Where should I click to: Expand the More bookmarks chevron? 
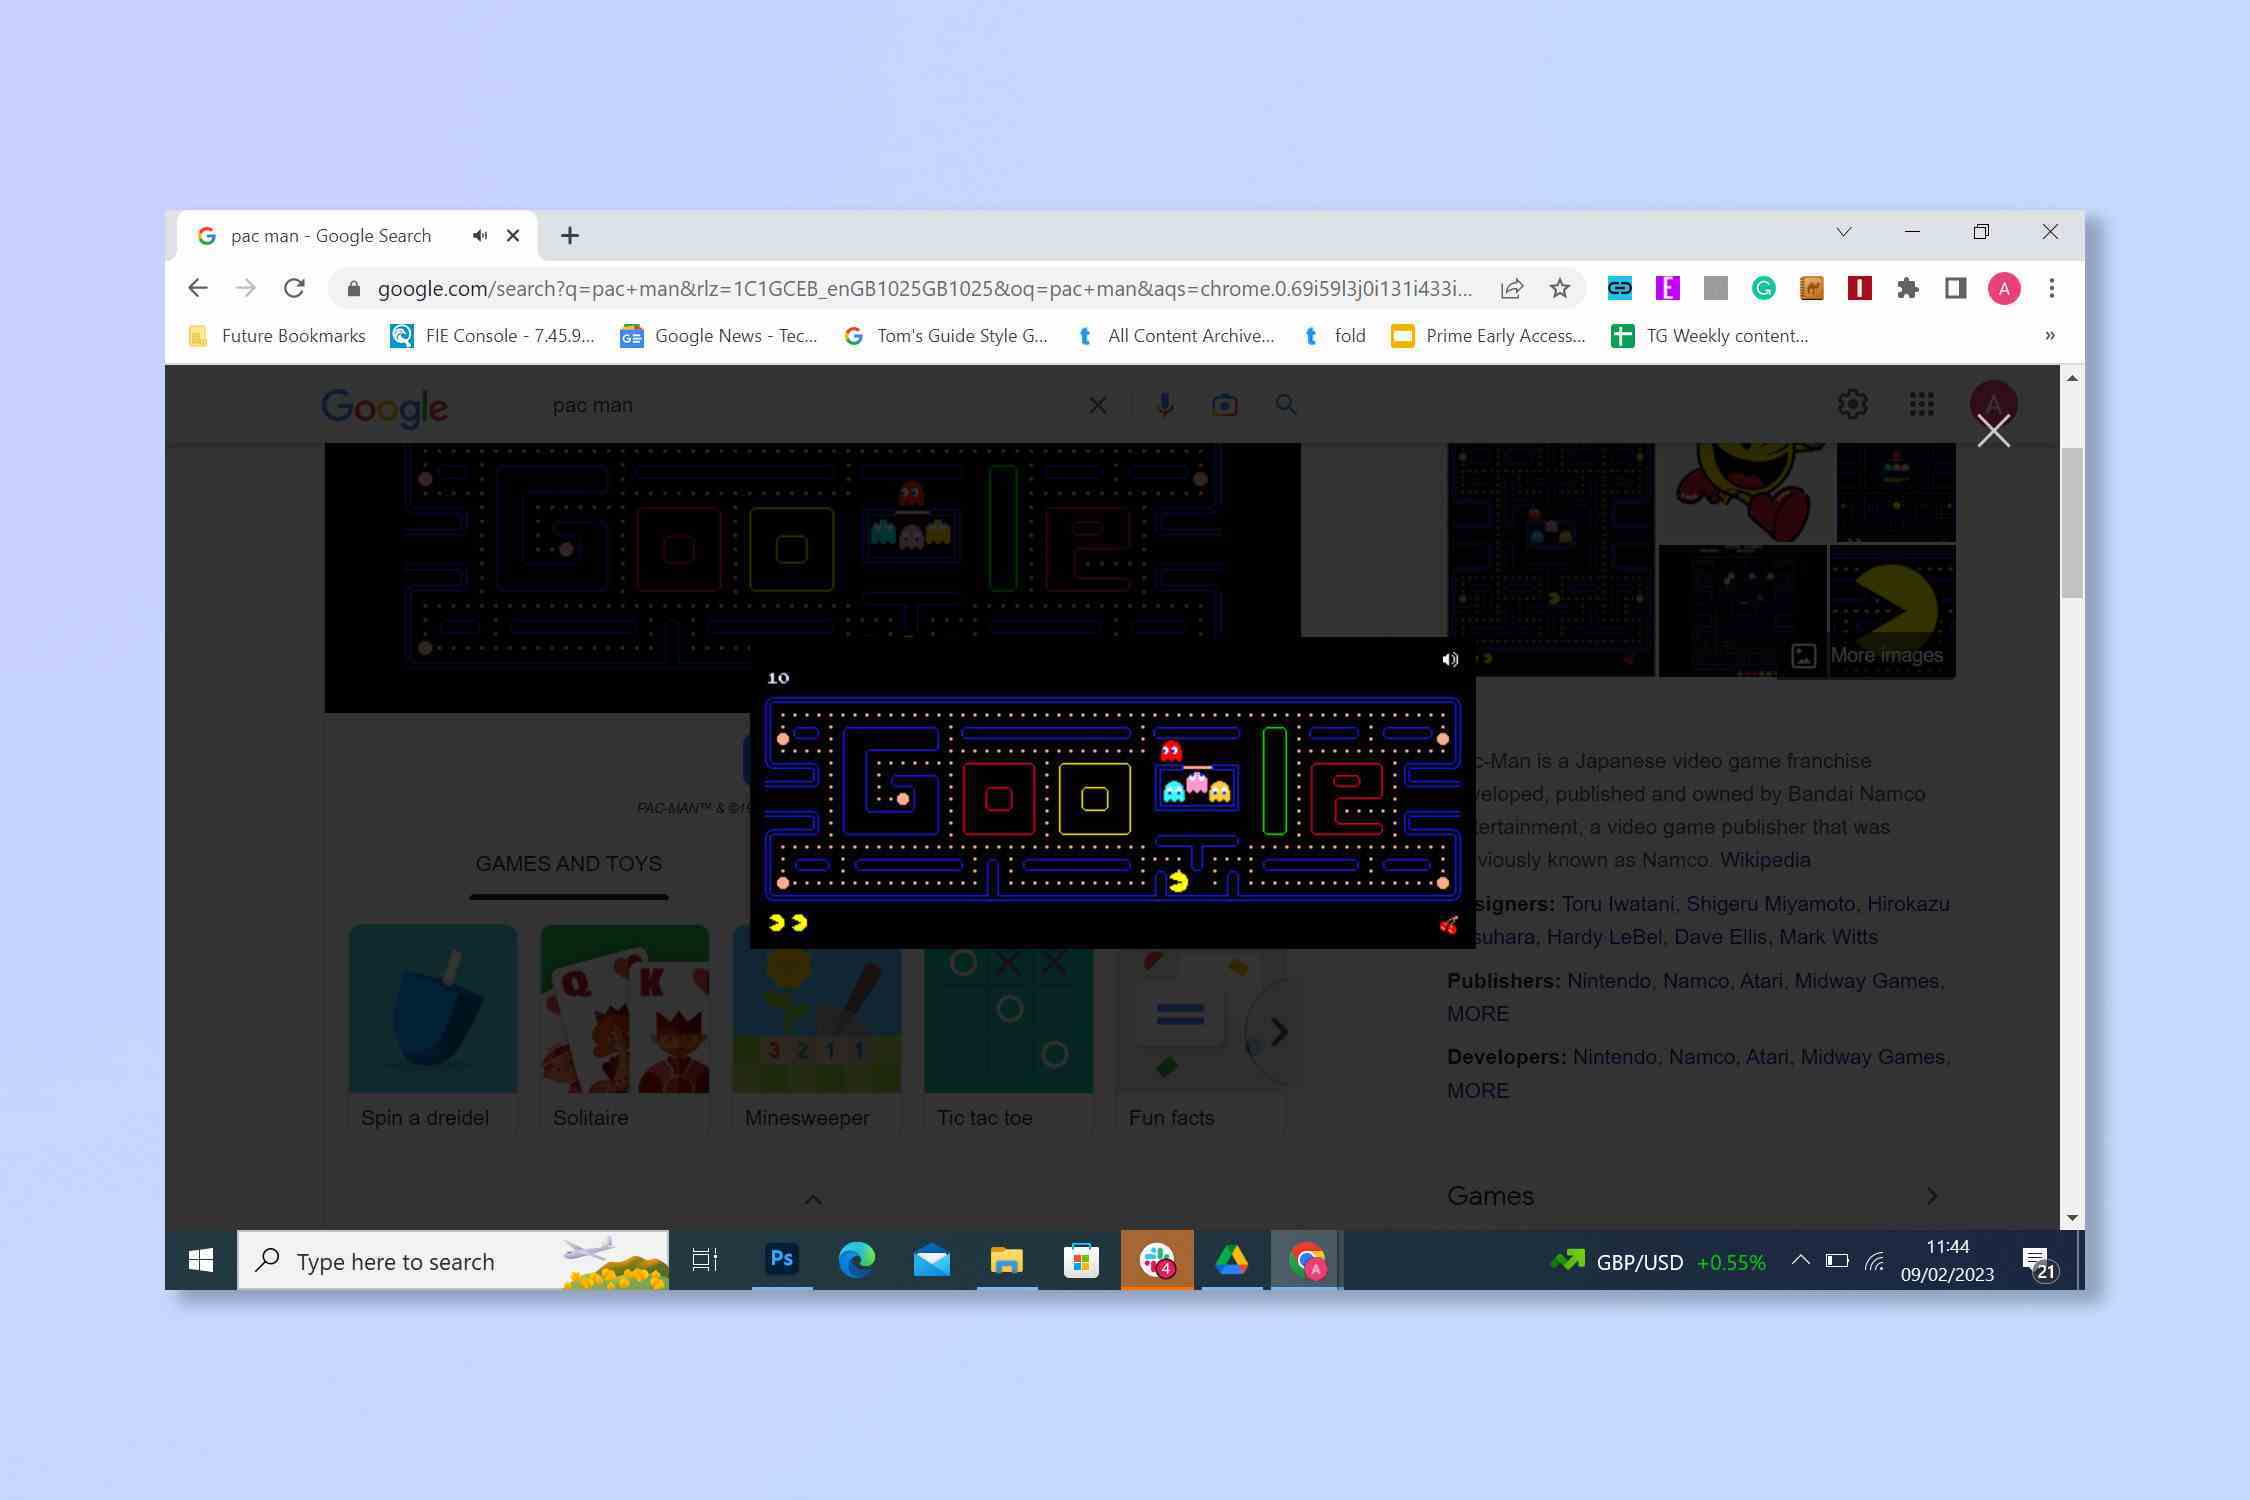(x=2047, y=335)
